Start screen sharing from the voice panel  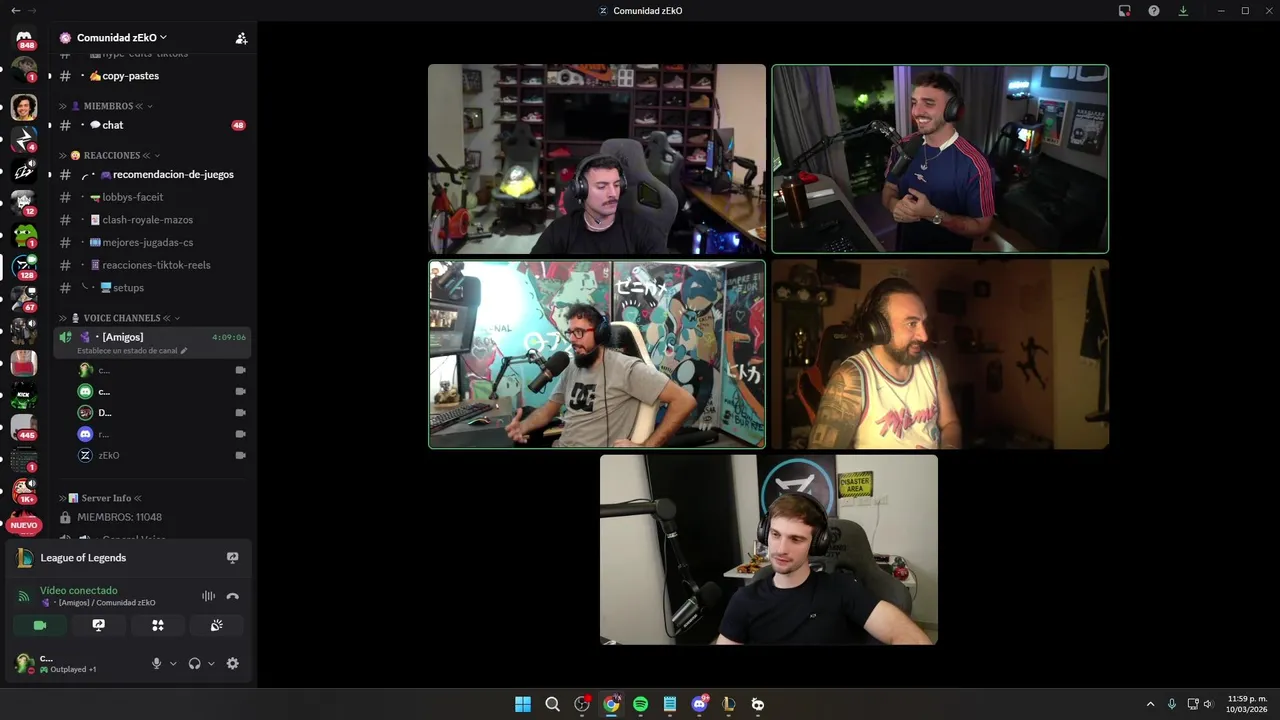point(99,625)
